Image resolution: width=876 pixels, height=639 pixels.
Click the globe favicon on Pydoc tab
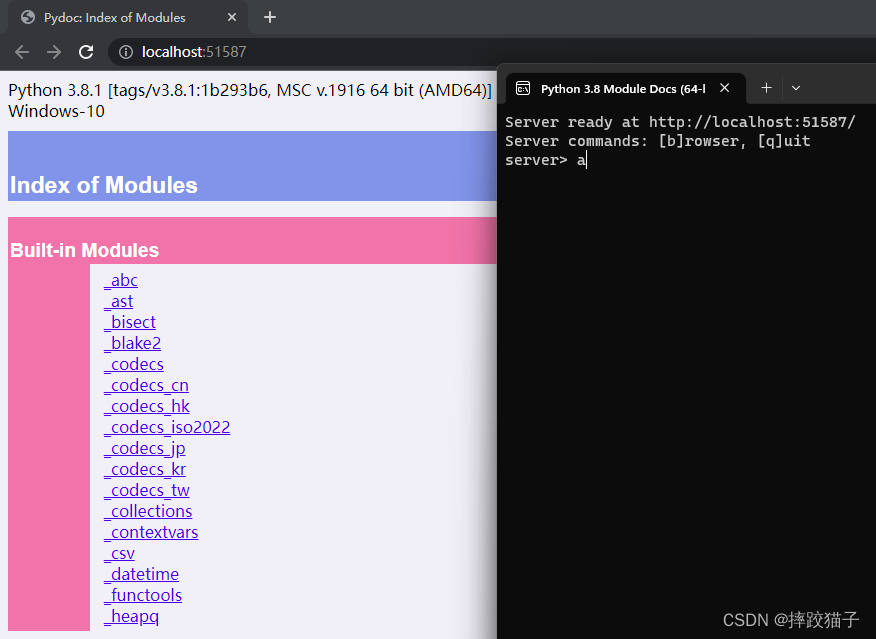pos(27,17)
